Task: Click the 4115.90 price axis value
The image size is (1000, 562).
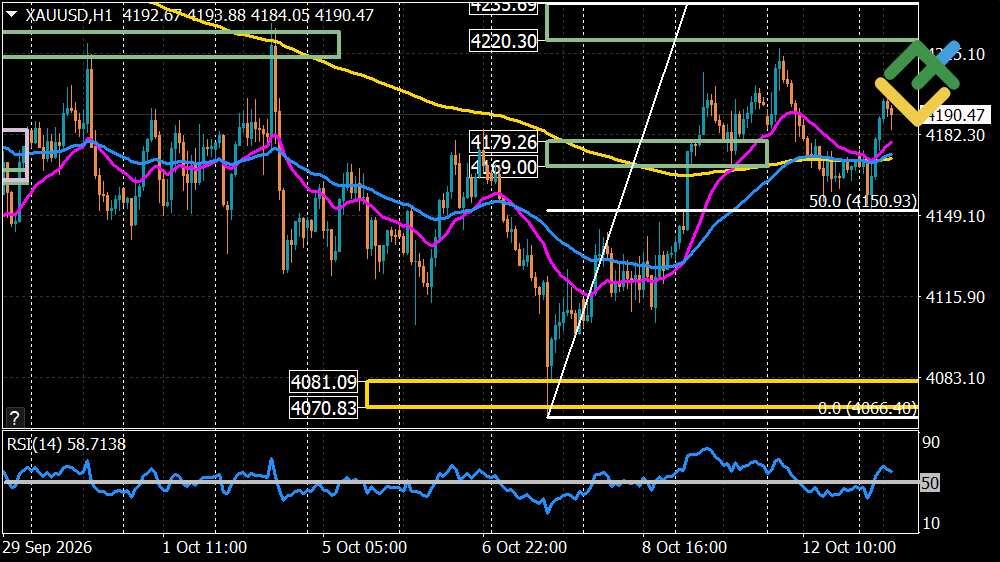Action: coord(955,297)
